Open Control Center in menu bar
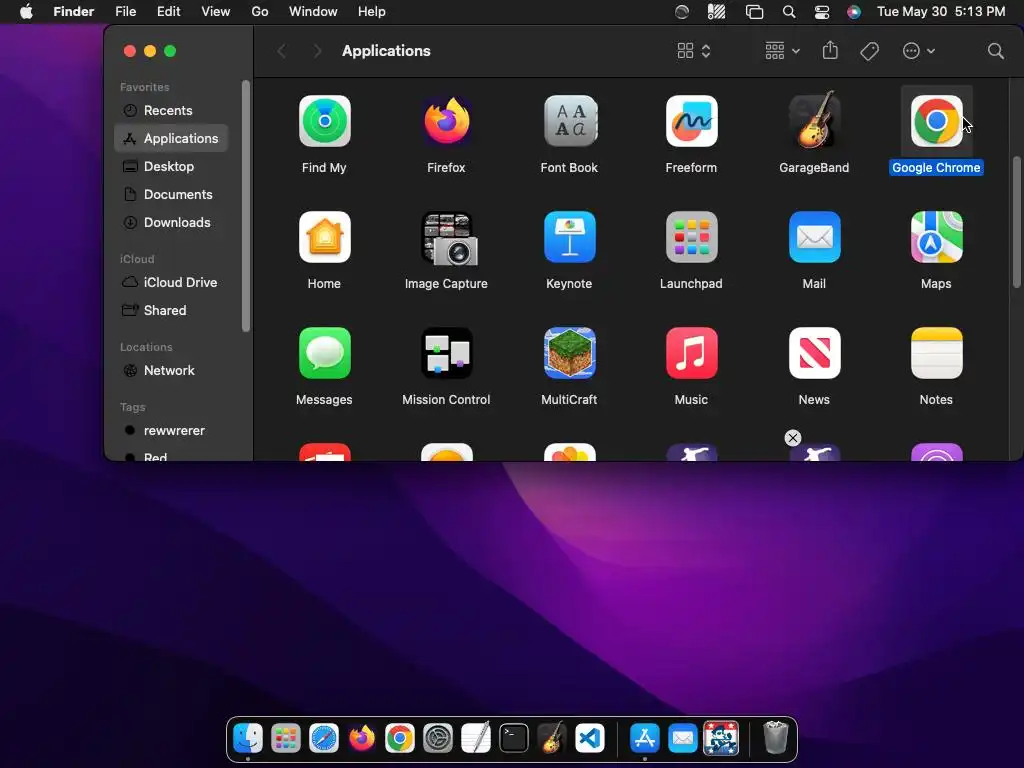The image size is (1024, 768). point(822,12)
